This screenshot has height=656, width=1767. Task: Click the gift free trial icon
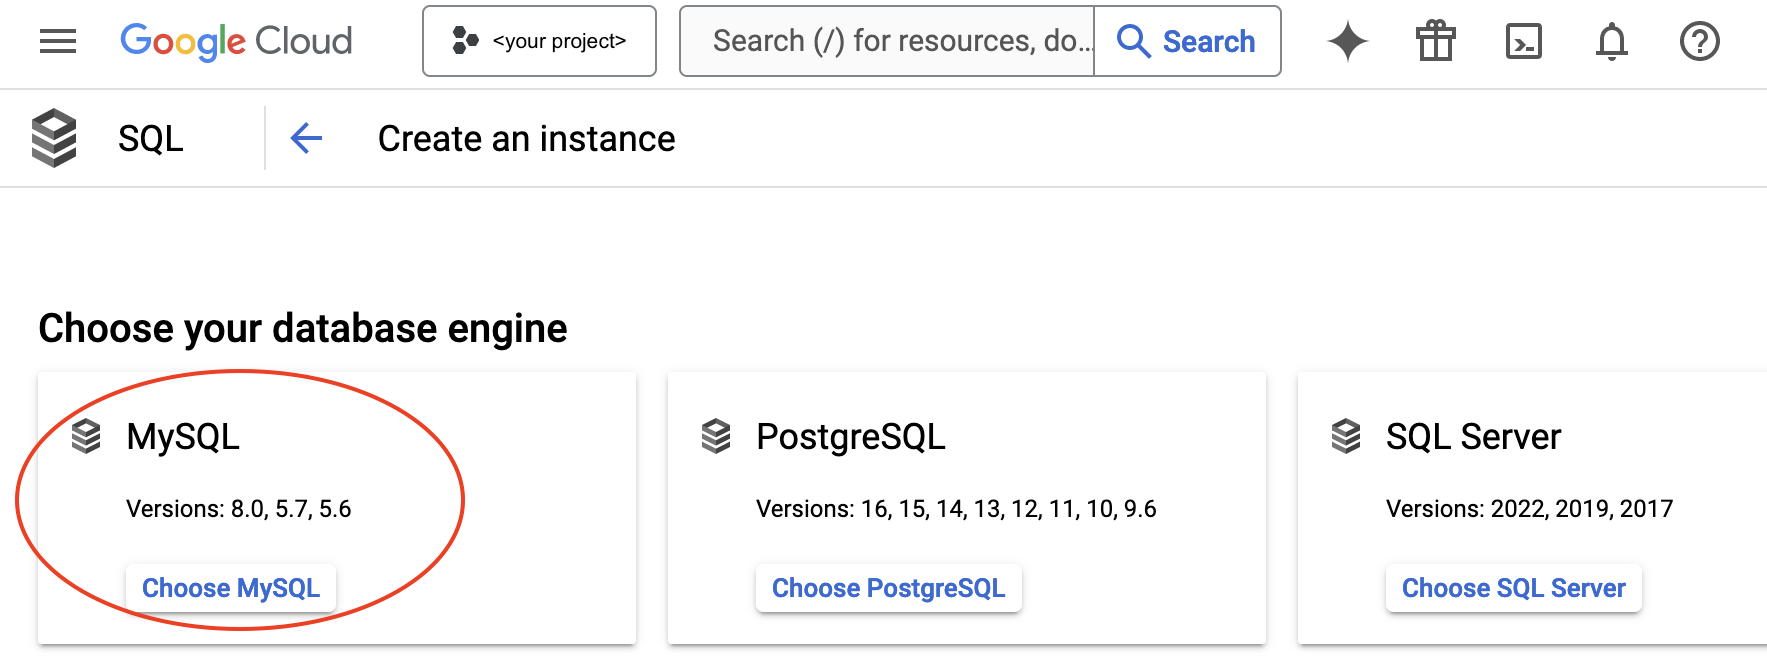click(1435, 41)
